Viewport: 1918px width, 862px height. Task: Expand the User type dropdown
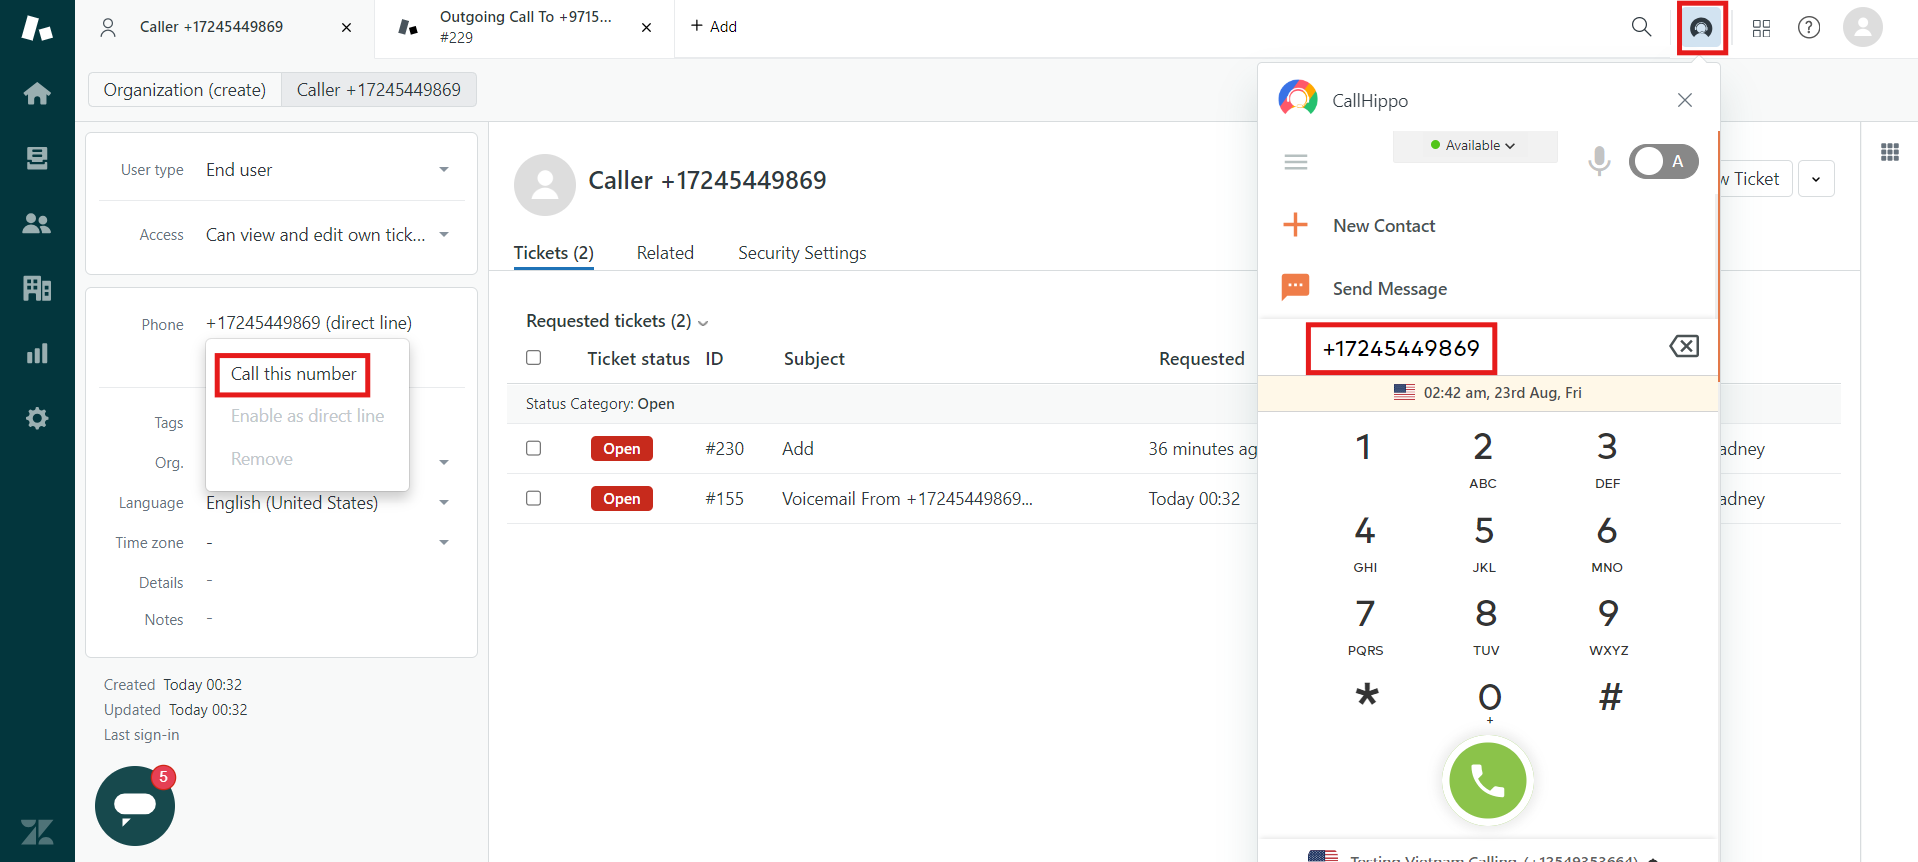coord(444,170)
